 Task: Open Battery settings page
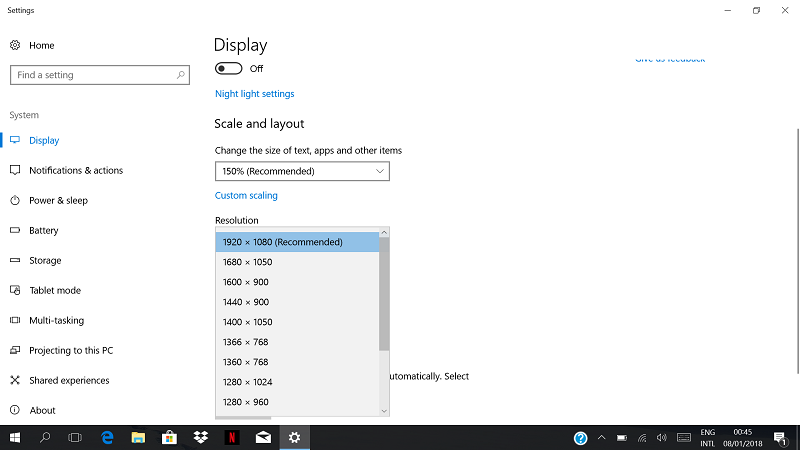tap(43, 230)
